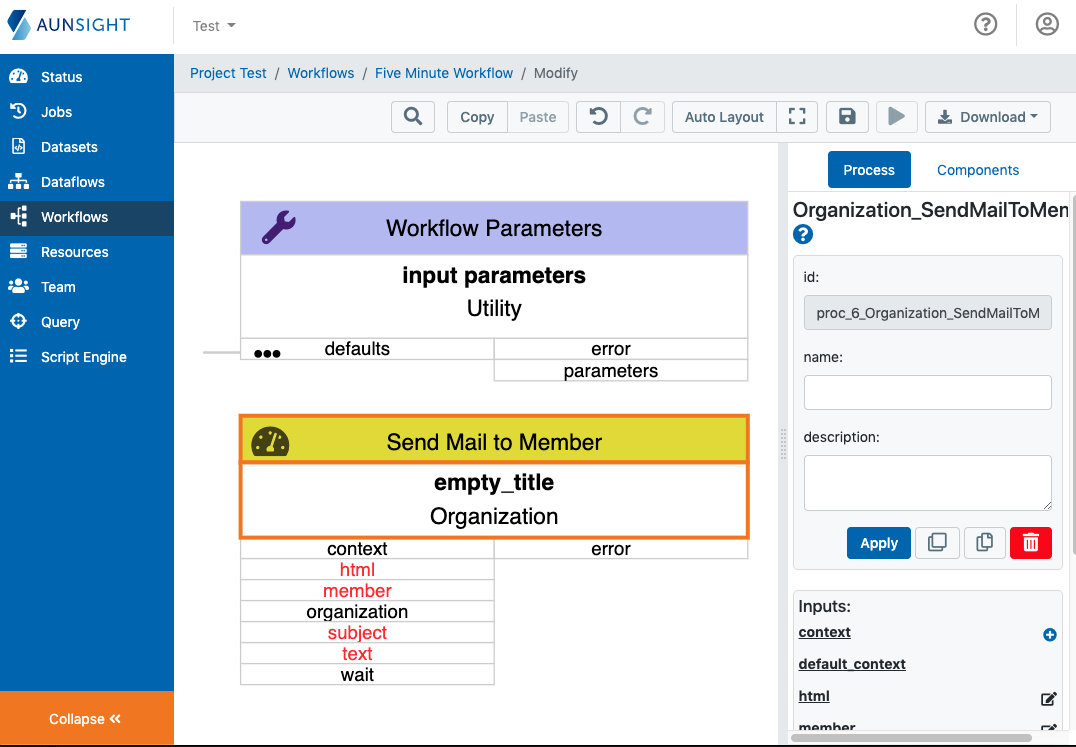
Task: Run the workflow with the play icon
Action: (896, 117)
